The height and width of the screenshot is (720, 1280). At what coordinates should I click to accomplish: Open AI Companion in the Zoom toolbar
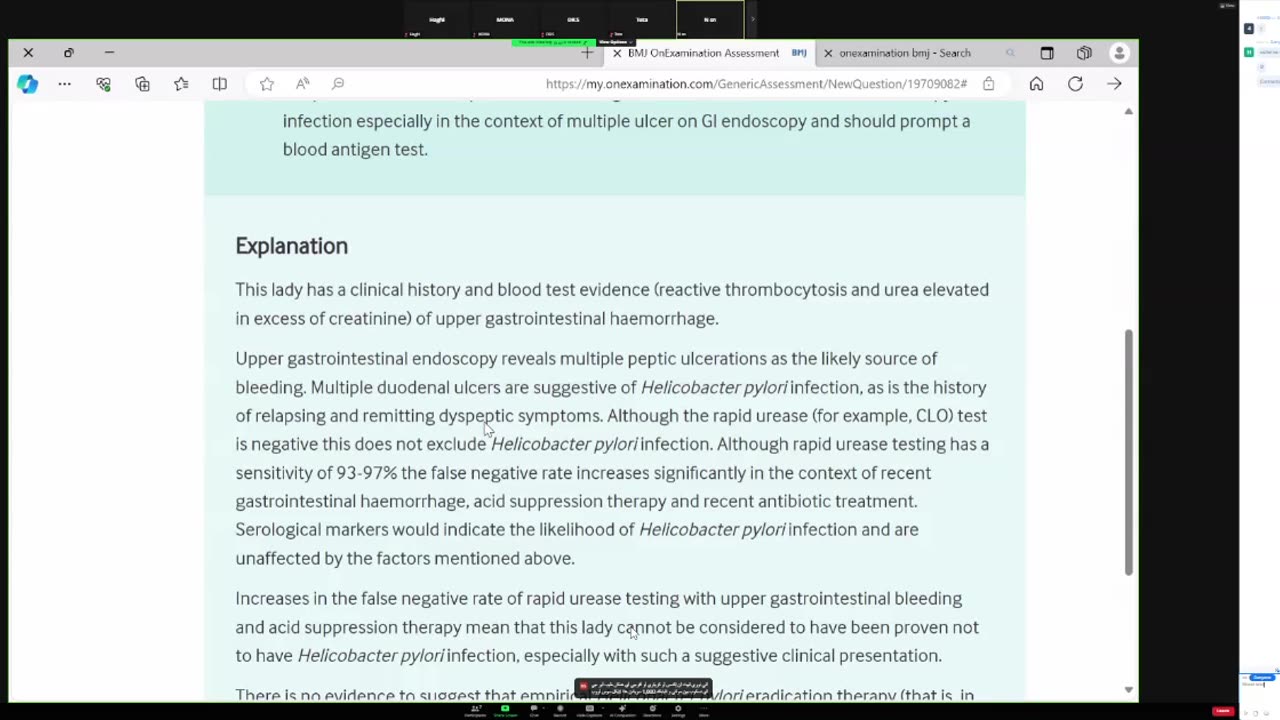tap(622, 711)
